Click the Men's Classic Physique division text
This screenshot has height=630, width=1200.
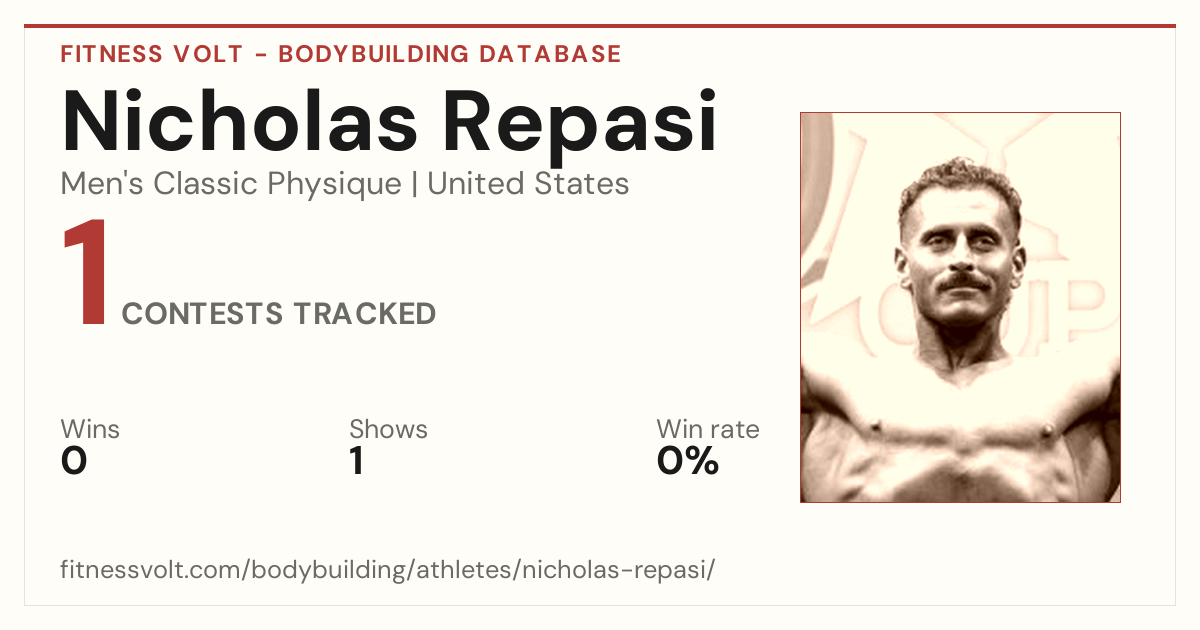pyautogui.click(x=231, y=184)
